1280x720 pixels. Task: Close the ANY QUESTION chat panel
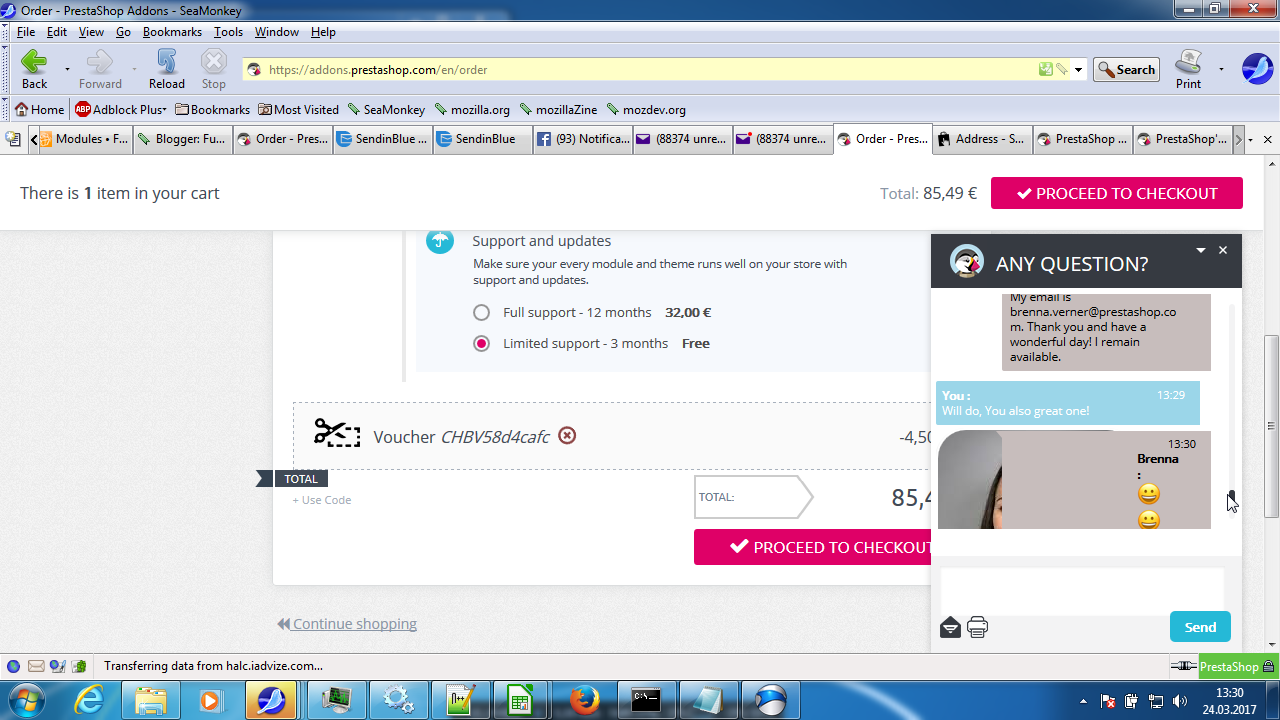click(1222, 250)
